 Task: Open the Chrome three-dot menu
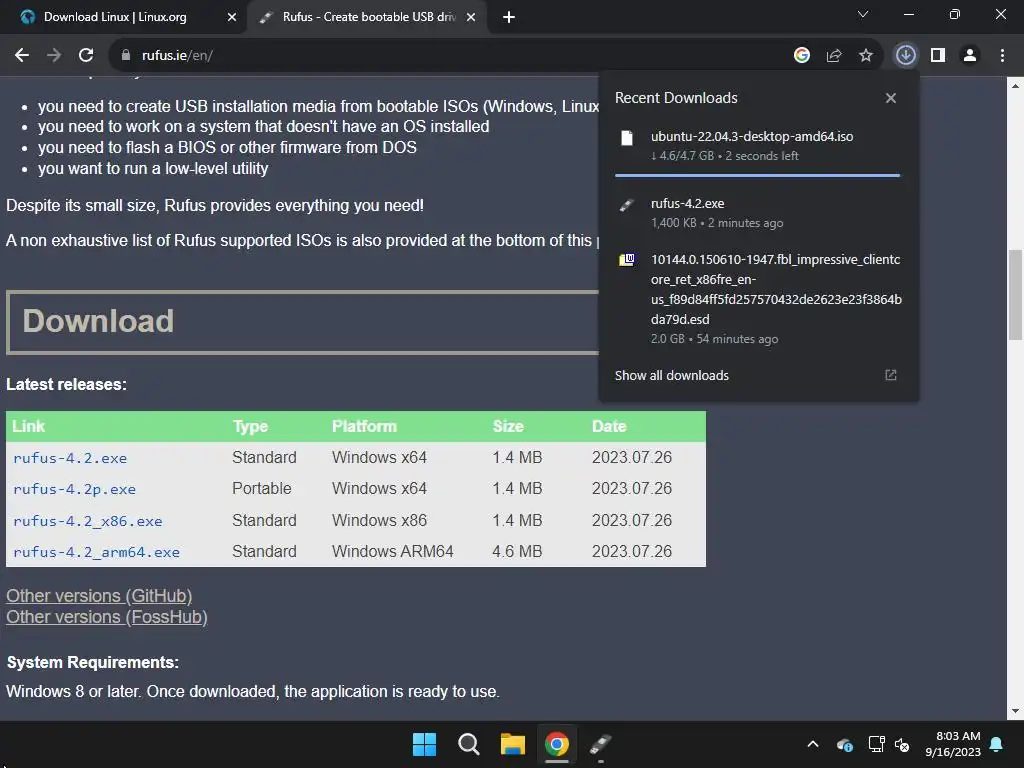click(1002, 56)
